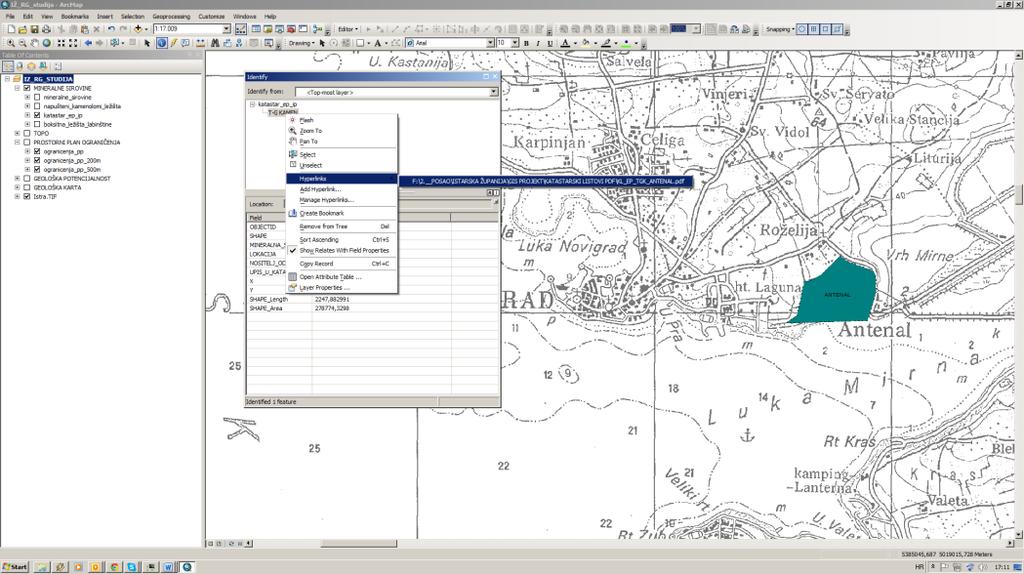The image size is (1024, 574).
Task: Undo the last action
Action: click(111, 29)
